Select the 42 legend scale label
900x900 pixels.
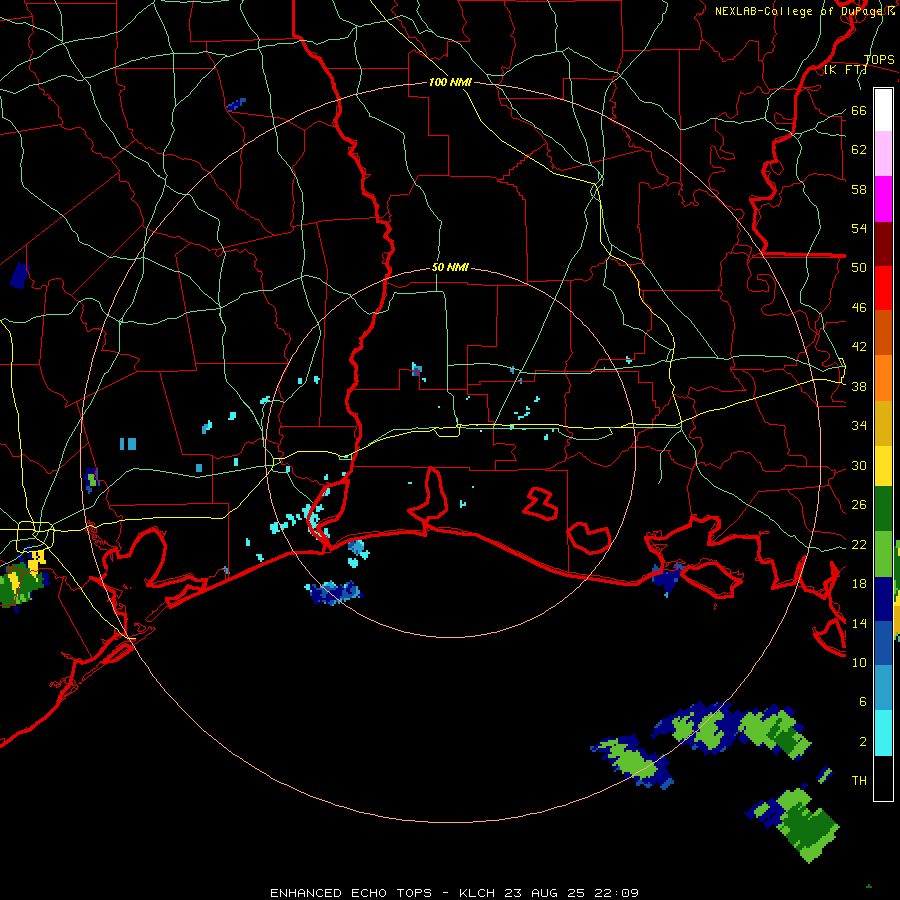(859, 347)
